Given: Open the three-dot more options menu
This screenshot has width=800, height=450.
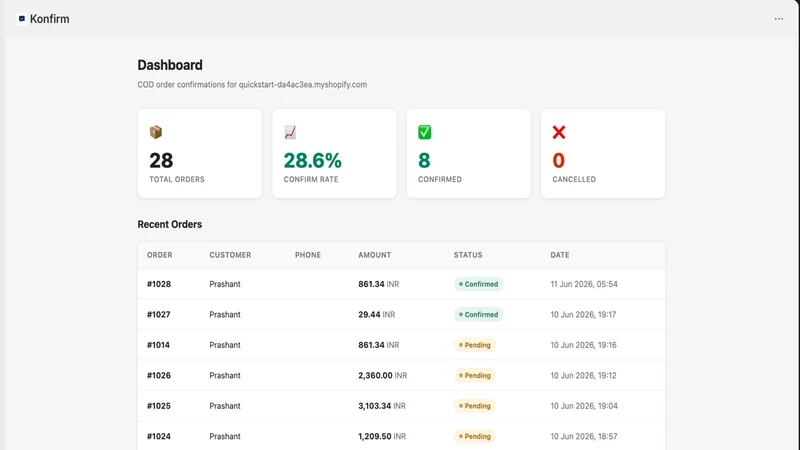Looking at the screenshot, I should coord(779,19).
